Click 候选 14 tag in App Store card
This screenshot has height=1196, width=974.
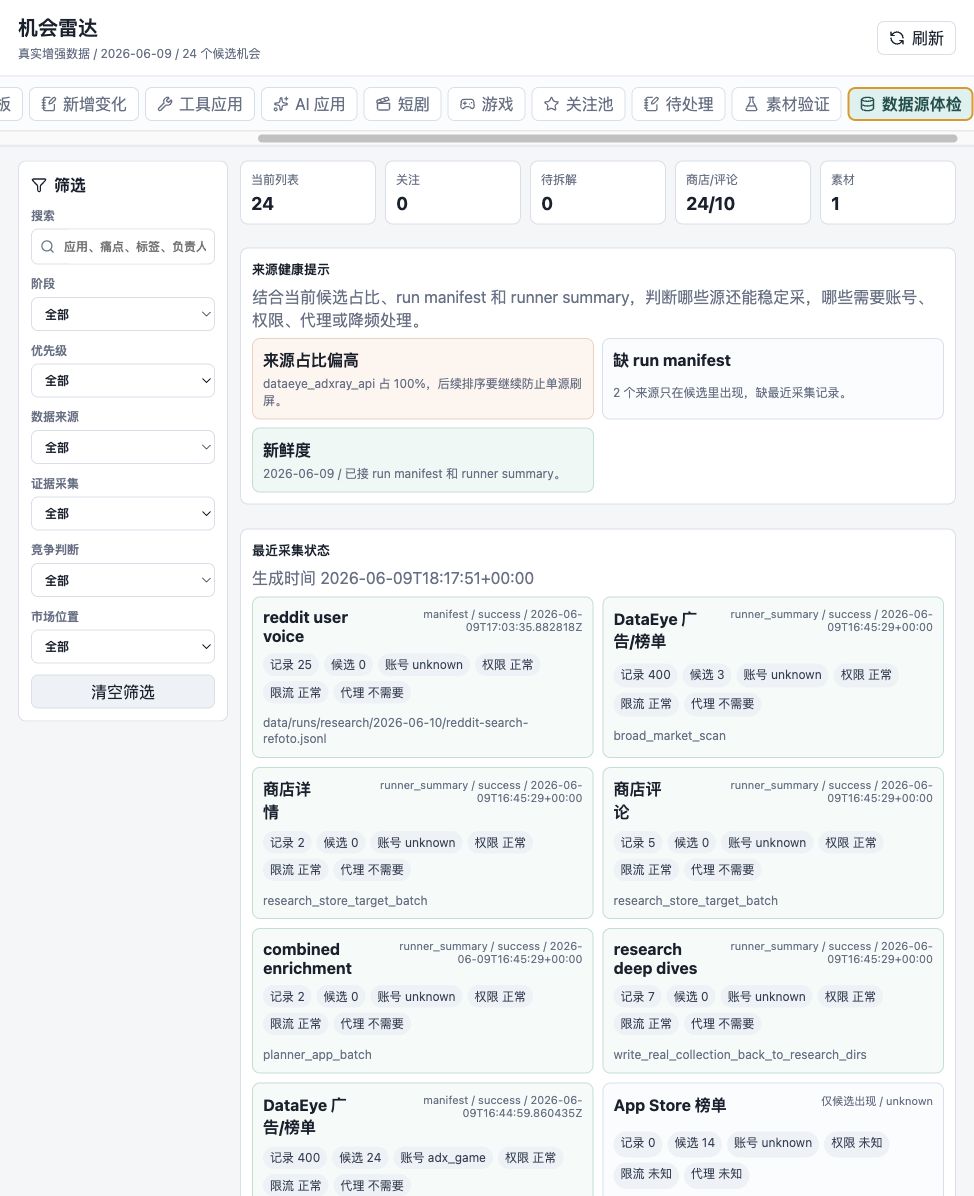[x=695, y=1143]
